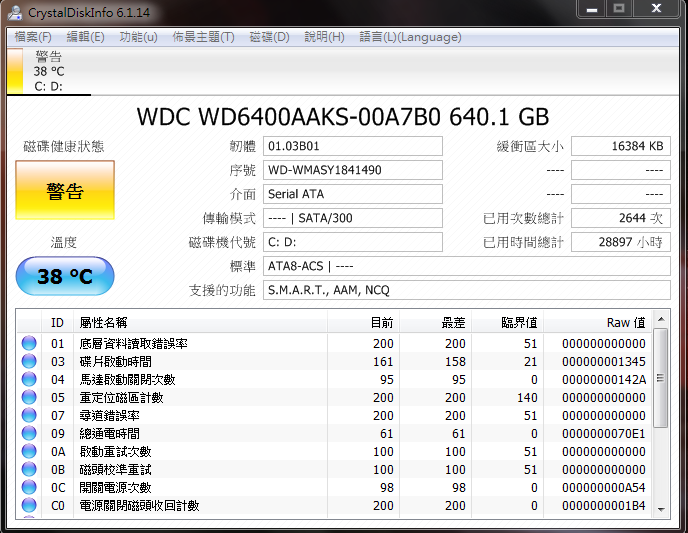Click the yellow 警告 health status button
Screen dimensions: 688x533
tap(65, 190)
